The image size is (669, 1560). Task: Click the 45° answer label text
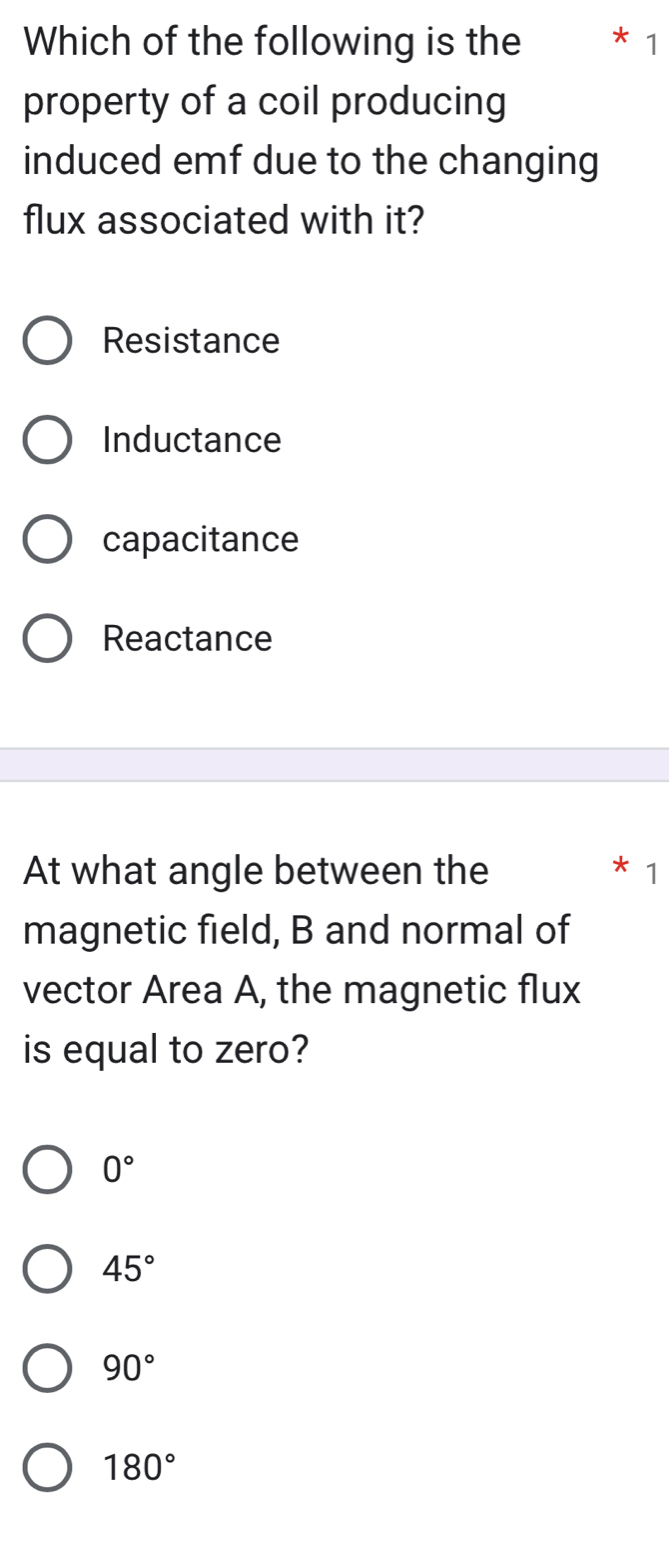128,1269
